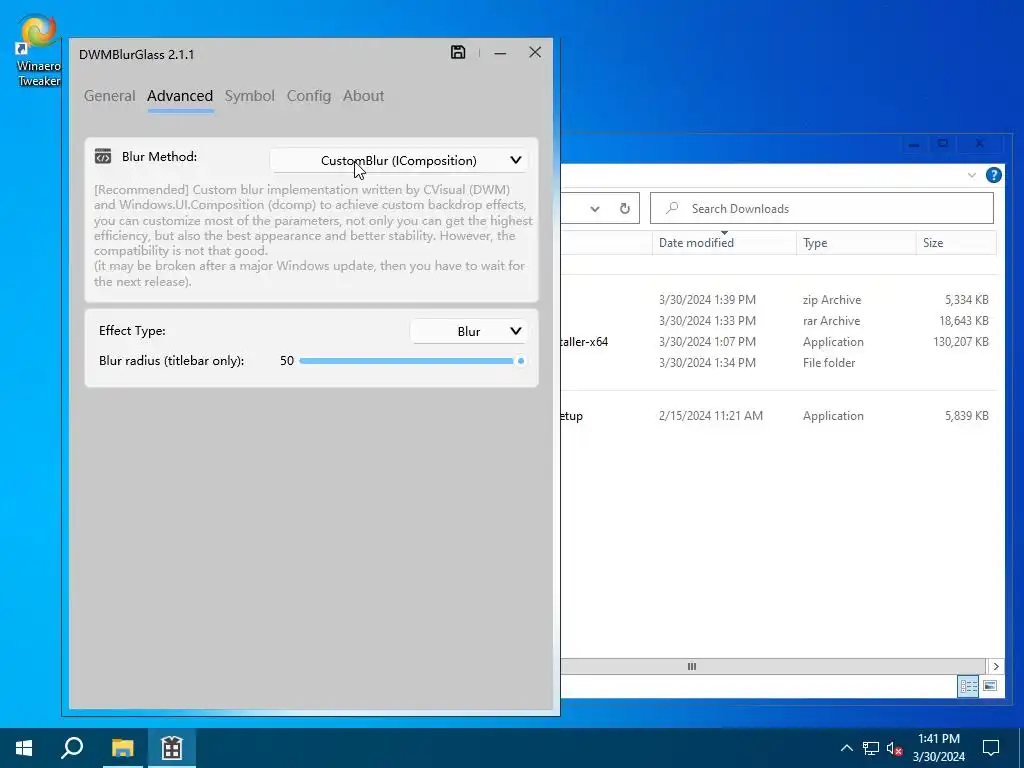Screen dimensions: 1024x768
Task: Open Windows Start menu
Action: pos(24,748)
